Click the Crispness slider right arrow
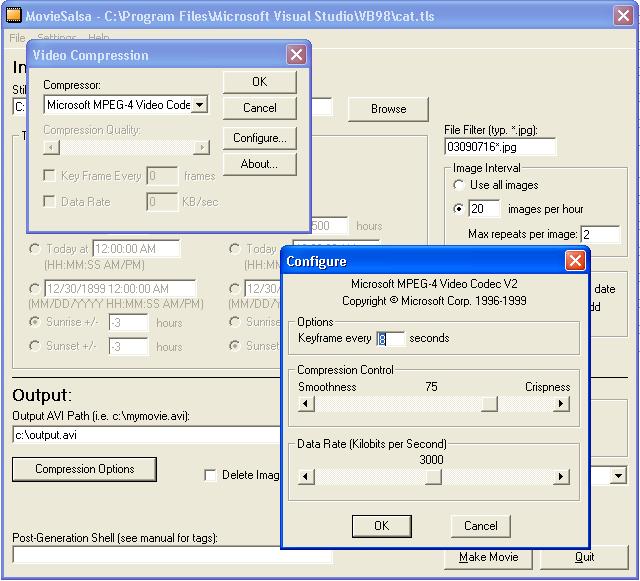 coord(561,404)
